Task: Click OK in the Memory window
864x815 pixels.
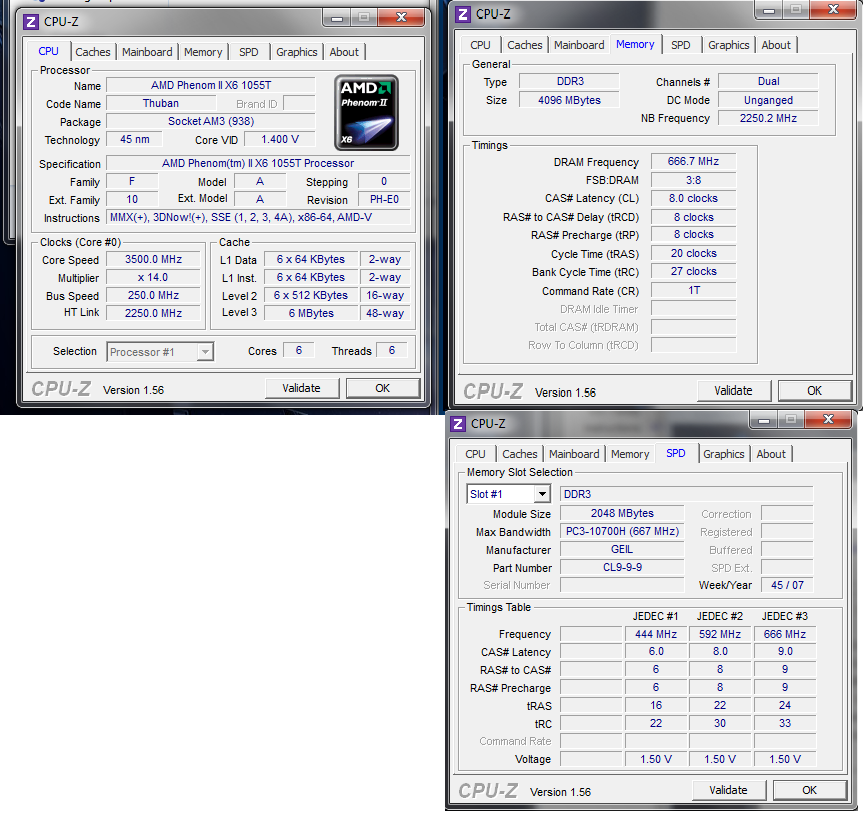Action: pos(814,391)
